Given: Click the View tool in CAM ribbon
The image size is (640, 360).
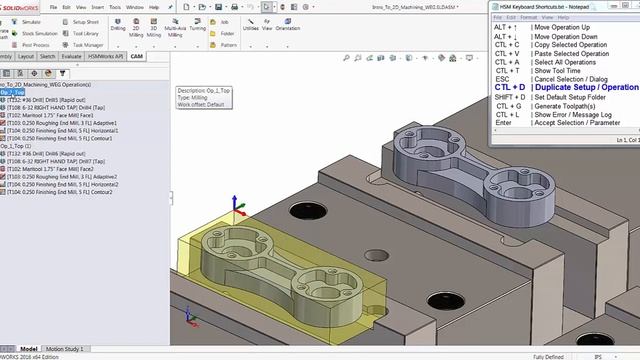Looking at the screenshot, I should pos(267,24).
